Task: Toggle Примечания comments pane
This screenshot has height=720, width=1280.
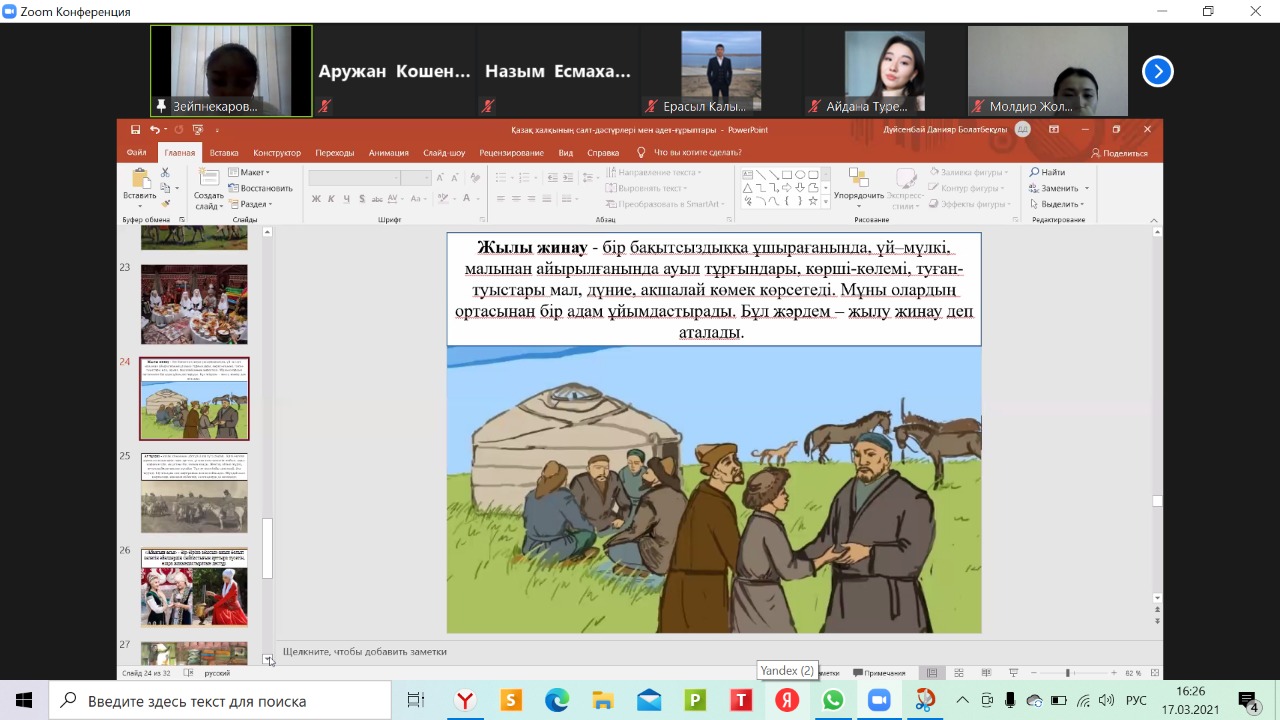Action: pyautogui.click(x=879, y=673)
